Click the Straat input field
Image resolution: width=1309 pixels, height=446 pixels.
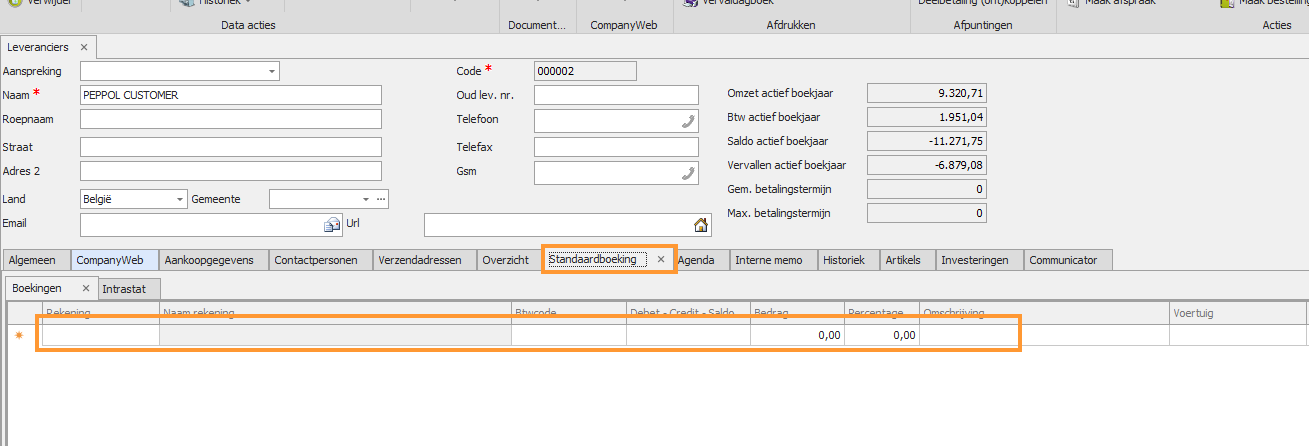pos(231,147)
